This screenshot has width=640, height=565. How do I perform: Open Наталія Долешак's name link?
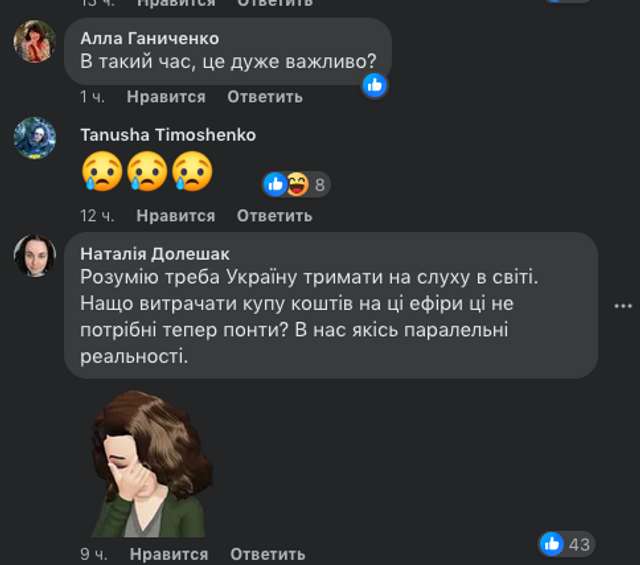coord(155,254)
